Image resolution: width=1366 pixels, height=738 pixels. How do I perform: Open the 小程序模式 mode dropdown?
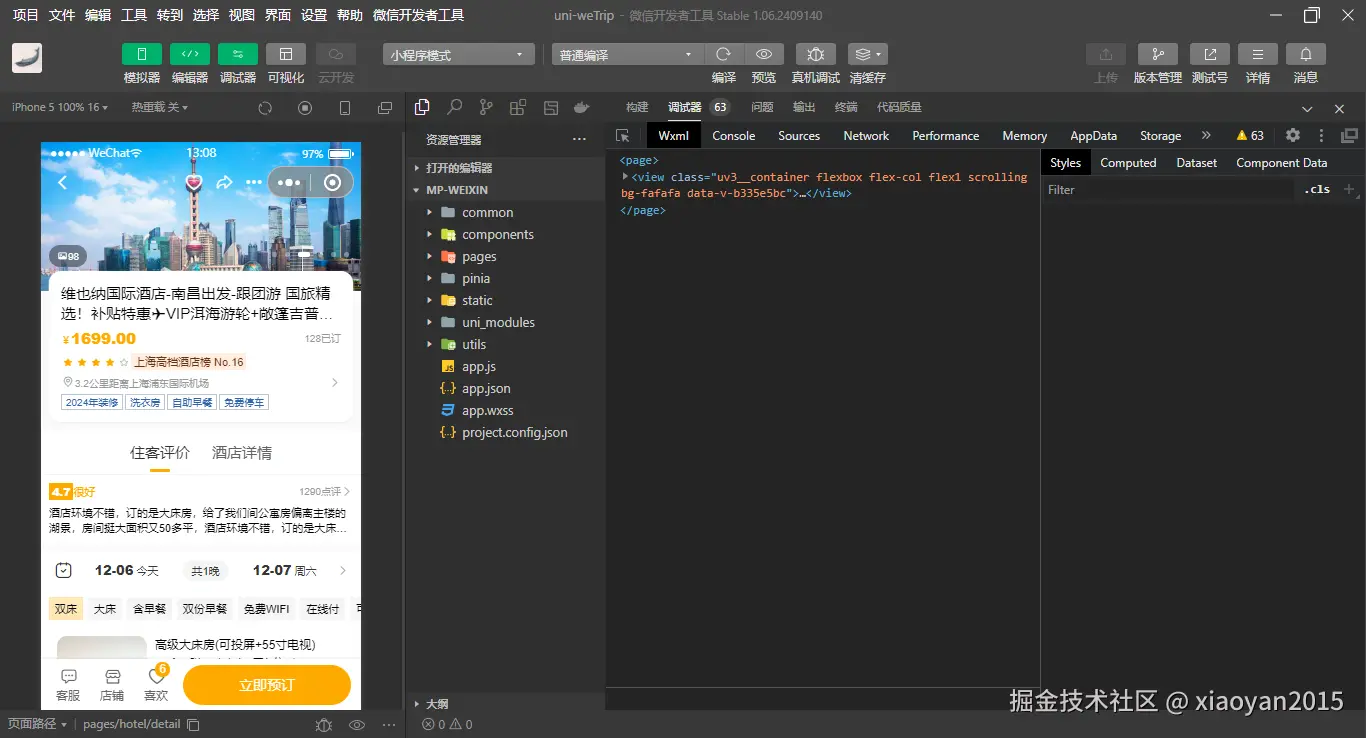point(458,55)
